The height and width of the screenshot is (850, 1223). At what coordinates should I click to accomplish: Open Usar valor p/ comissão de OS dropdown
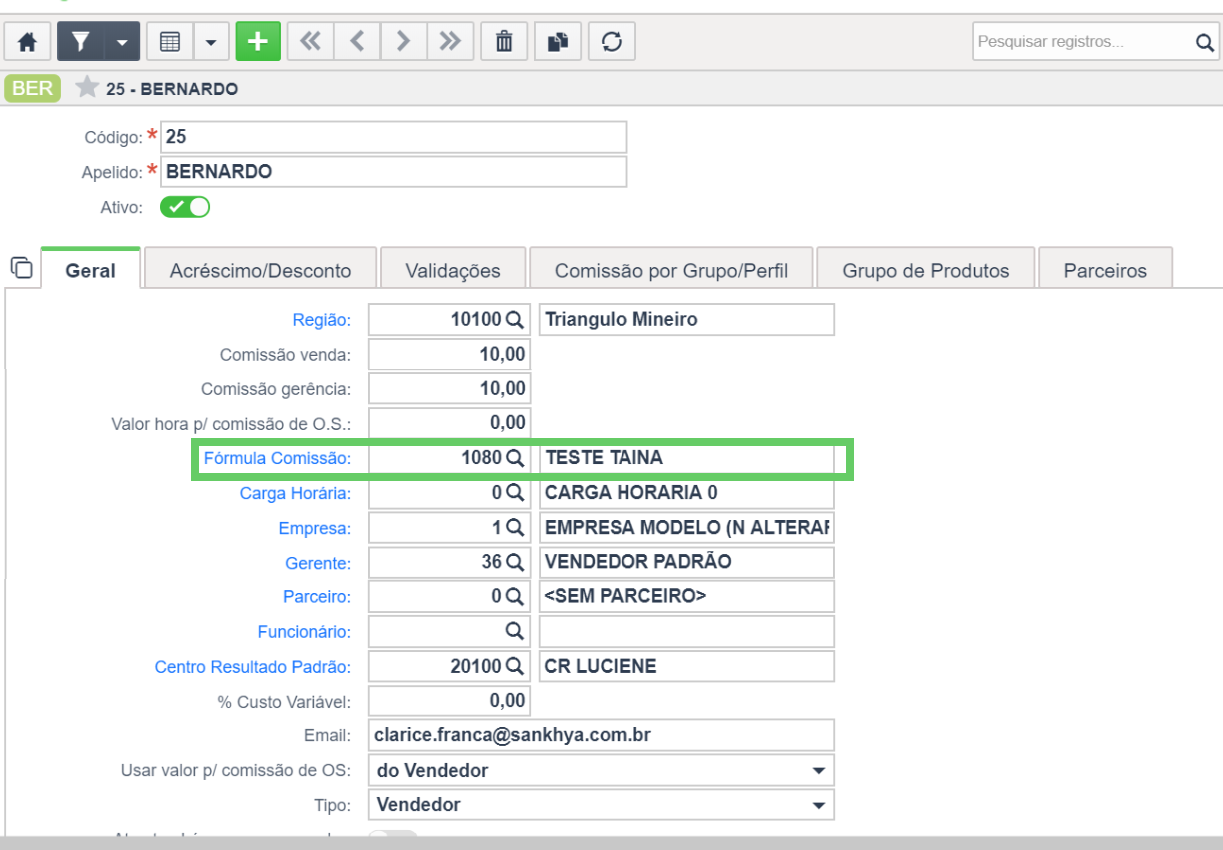(x=601, y=770)
